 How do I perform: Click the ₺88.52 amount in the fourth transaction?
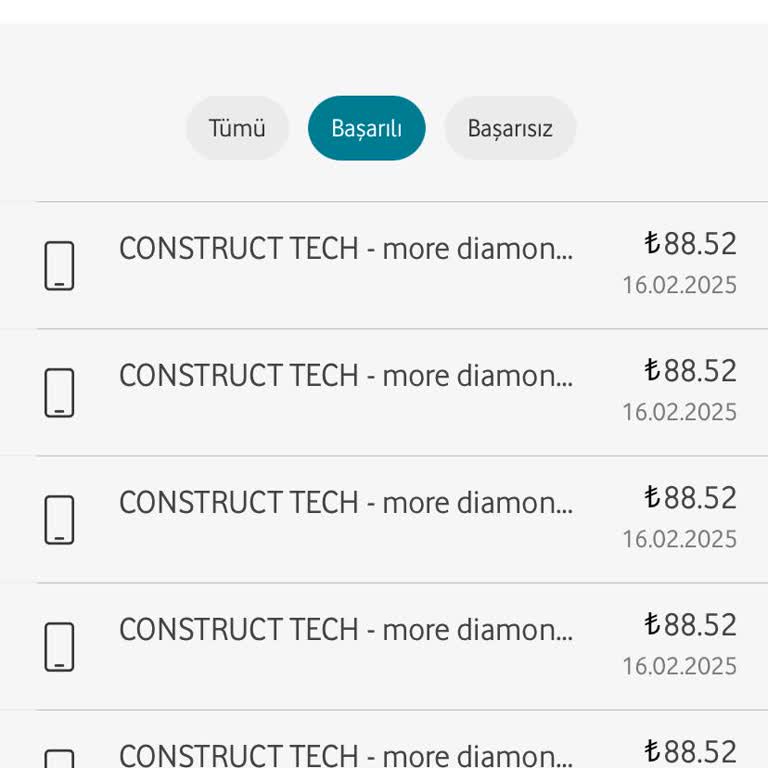pyautogui.click(x=690, y=625)
